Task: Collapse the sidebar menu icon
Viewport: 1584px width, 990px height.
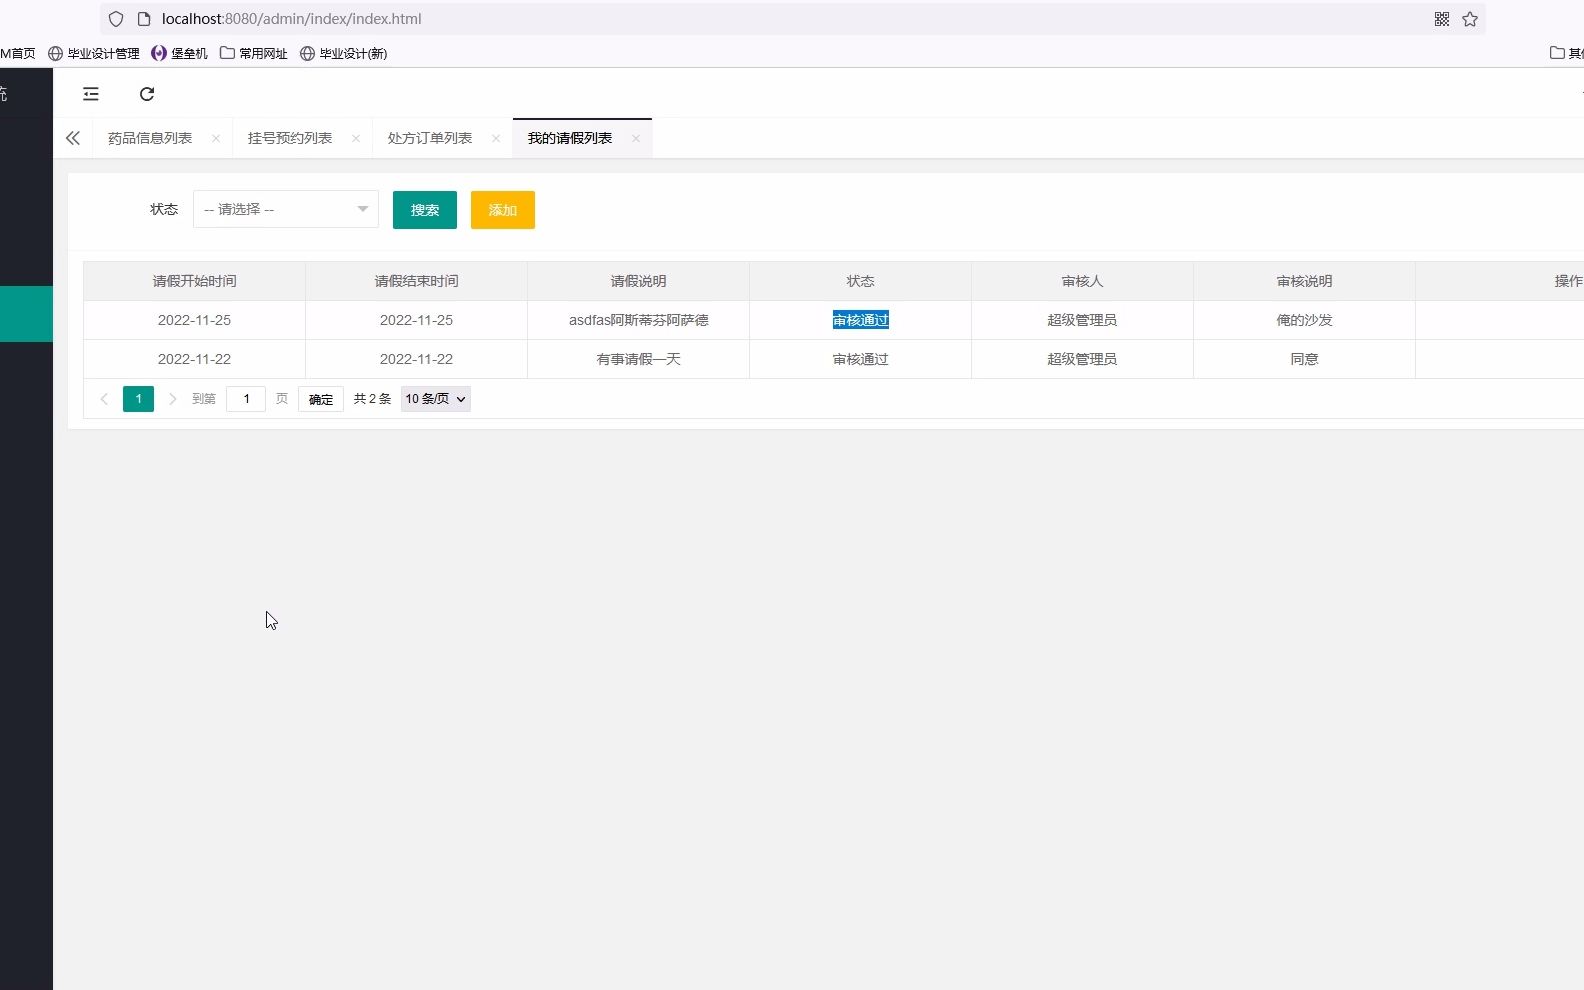Action: click(x=91, y=94)
